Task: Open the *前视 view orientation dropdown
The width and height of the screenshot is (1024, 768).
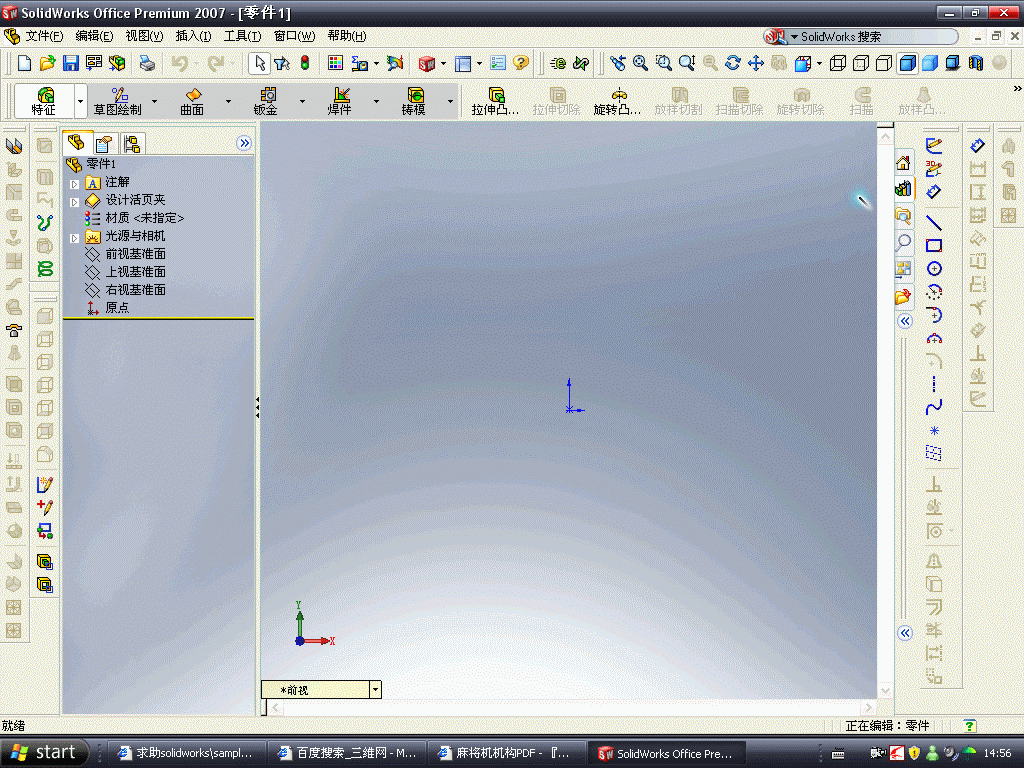Action: 376,690
